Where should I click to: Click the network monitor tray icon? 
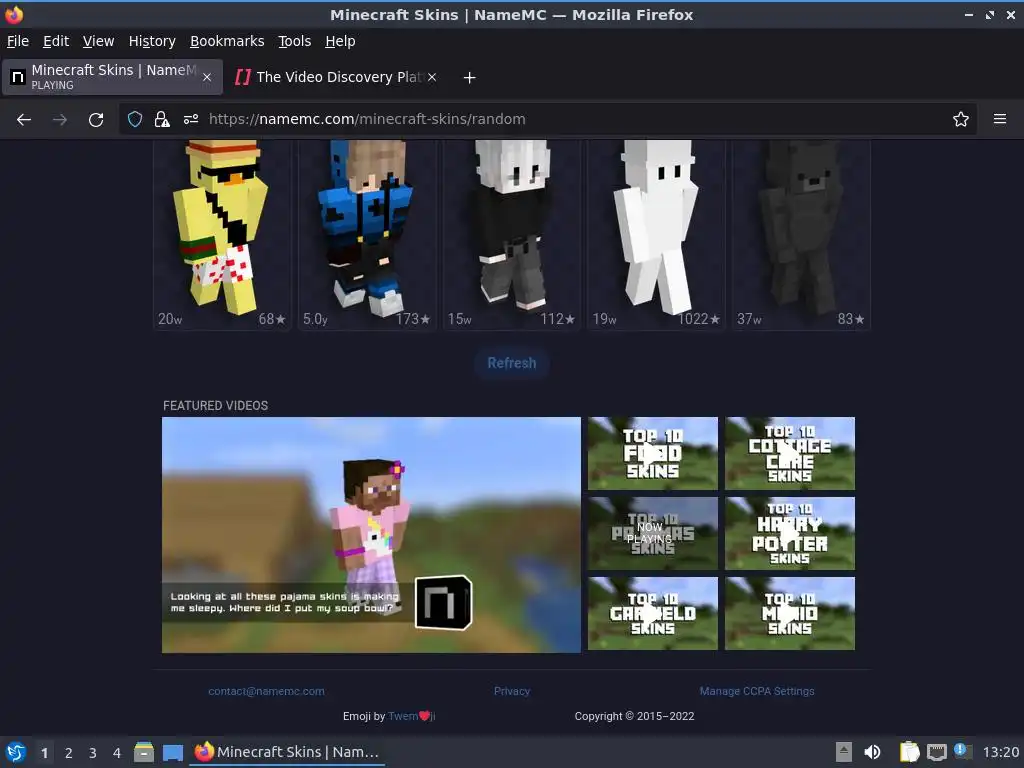click(936, 752)
